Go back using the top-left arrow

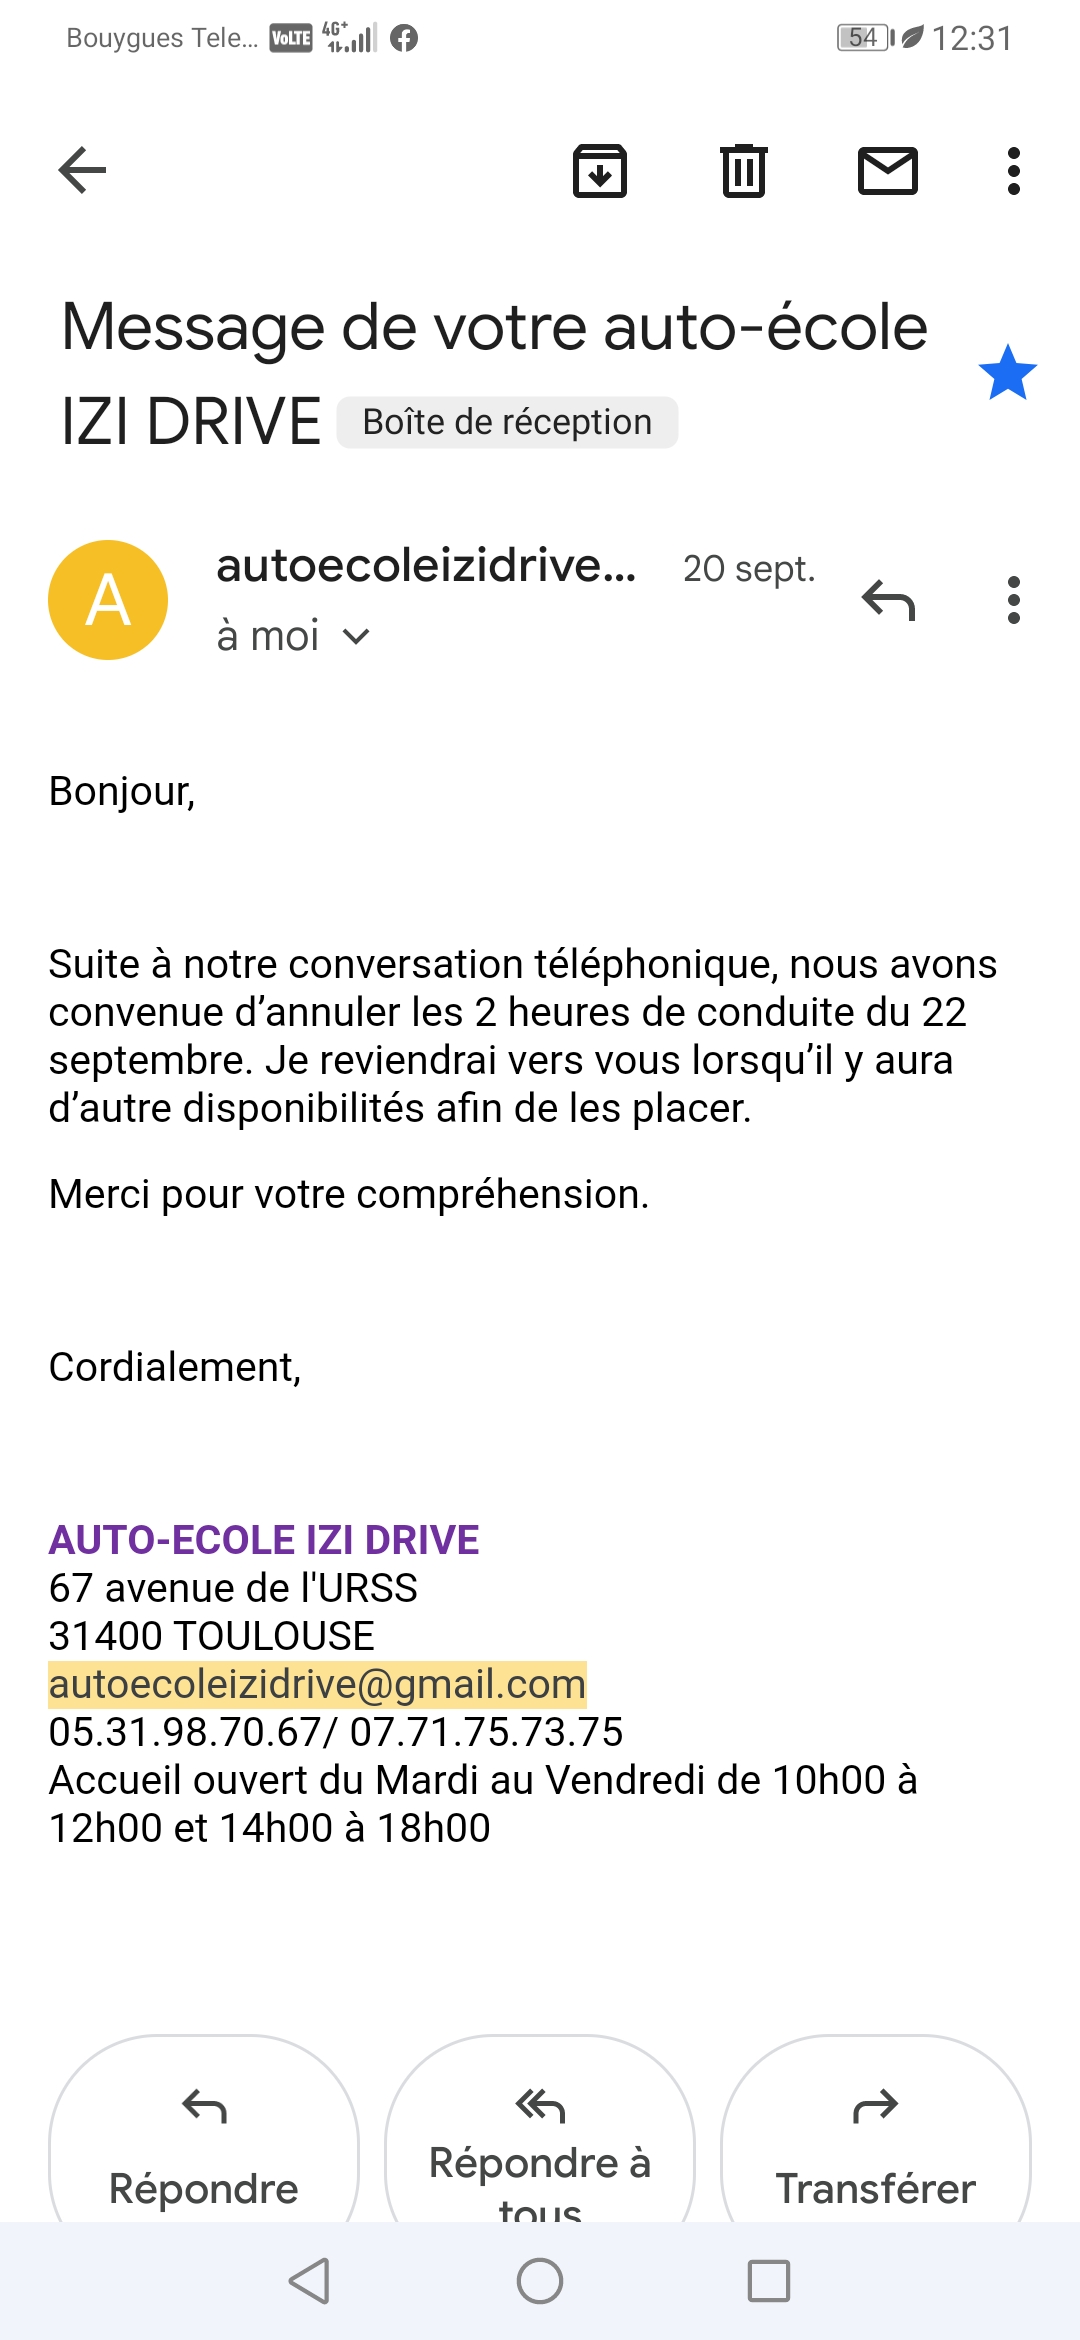click(x=82, y=170)
